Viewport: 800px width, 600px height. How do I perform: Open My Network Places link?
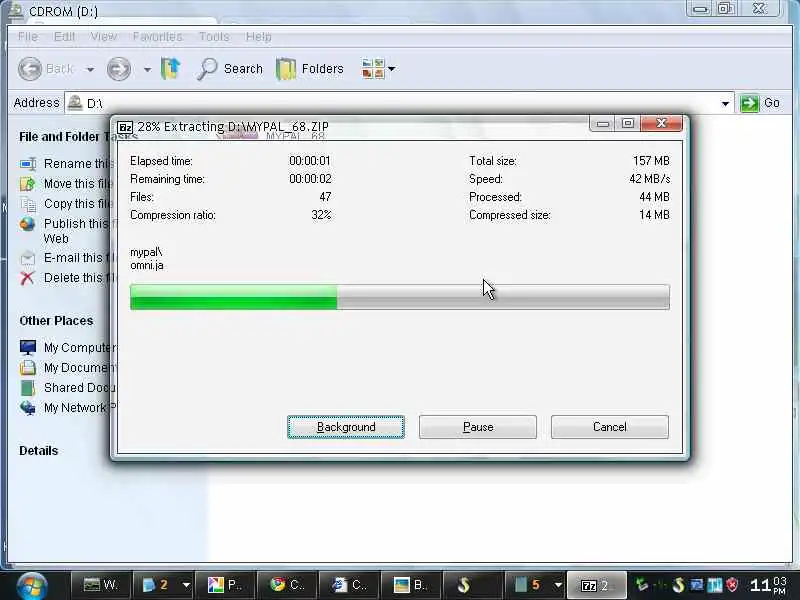(x=79, y=408)
